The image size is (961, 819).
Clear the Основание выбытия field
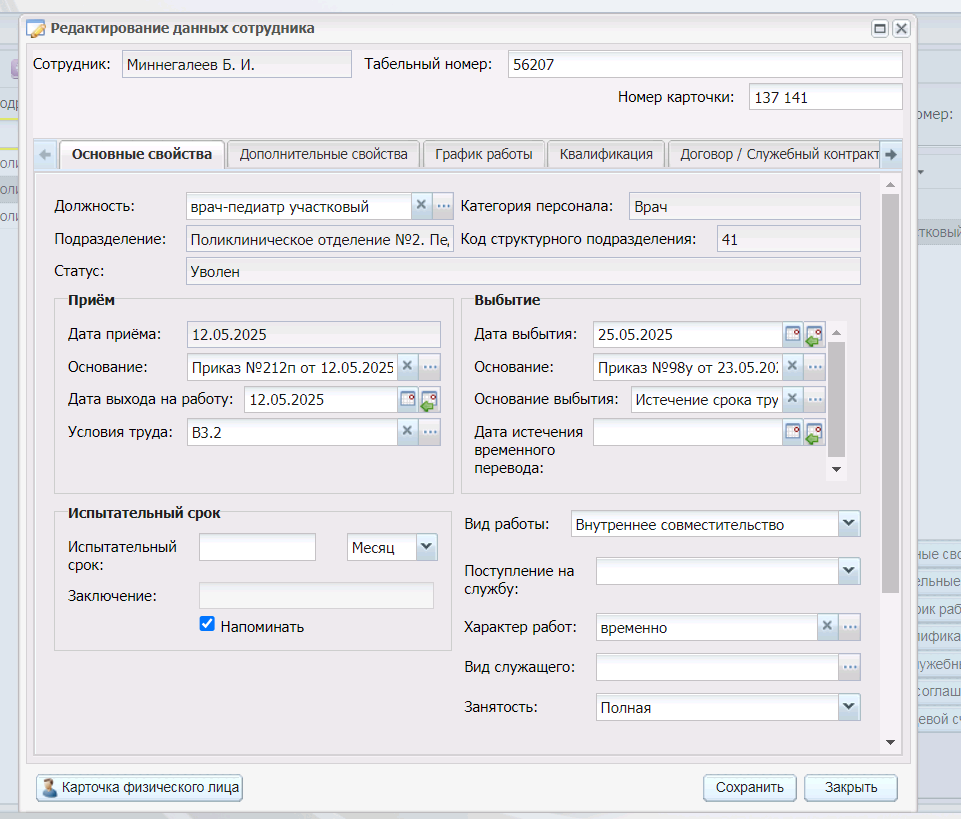tap(792, 399)
